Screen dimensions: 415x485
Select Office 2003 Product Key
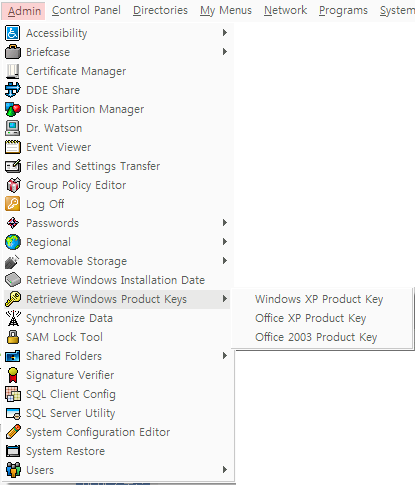point(316,337)
